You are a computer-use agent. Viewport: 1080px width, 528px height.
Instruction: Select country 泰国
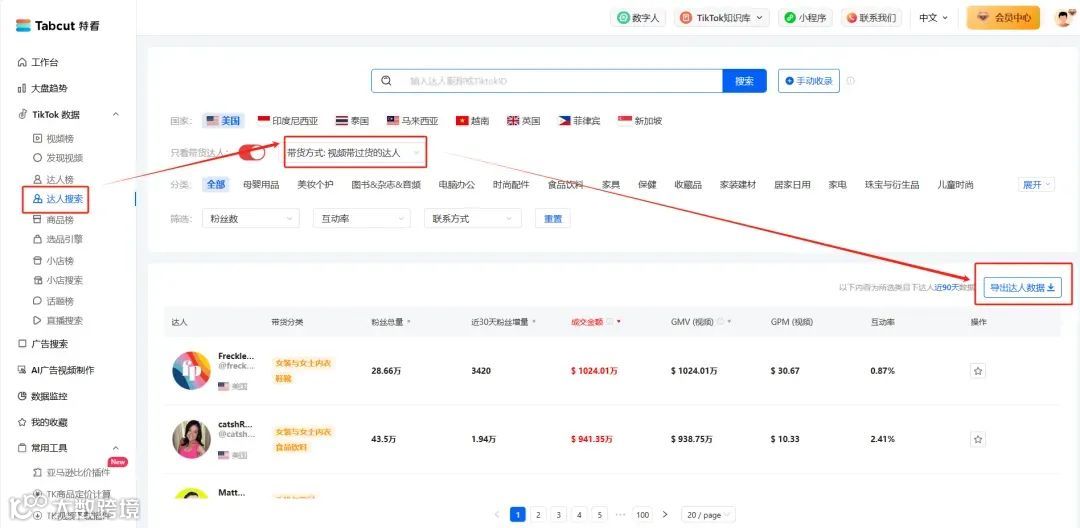coord(353,120)
